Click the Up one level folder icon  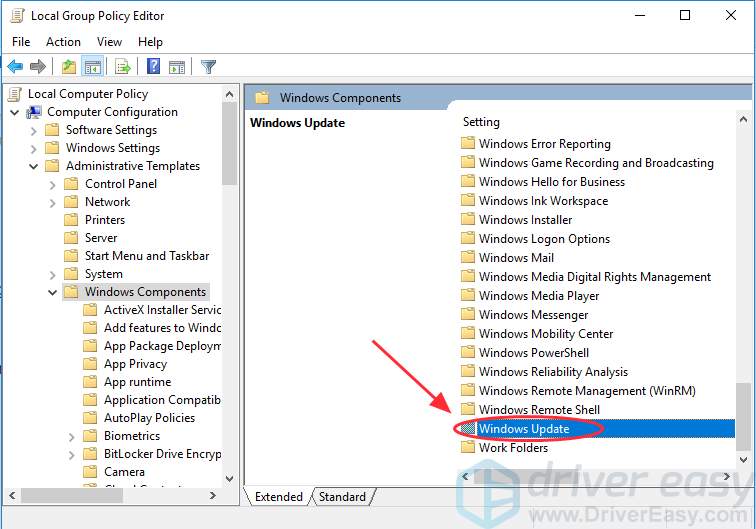pos(68,67)
